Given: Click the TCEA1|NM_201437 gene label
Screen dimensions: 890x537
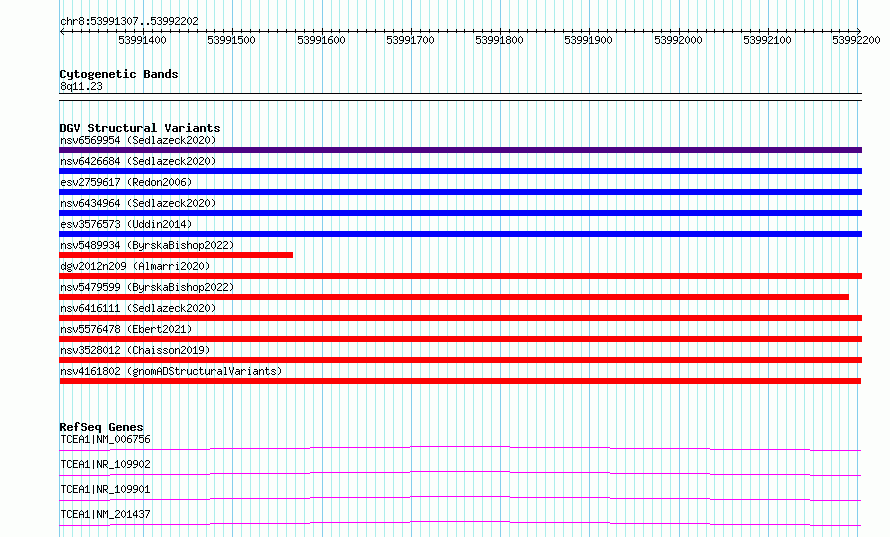Looking at the screenshot, I should [x=105, y=514].
